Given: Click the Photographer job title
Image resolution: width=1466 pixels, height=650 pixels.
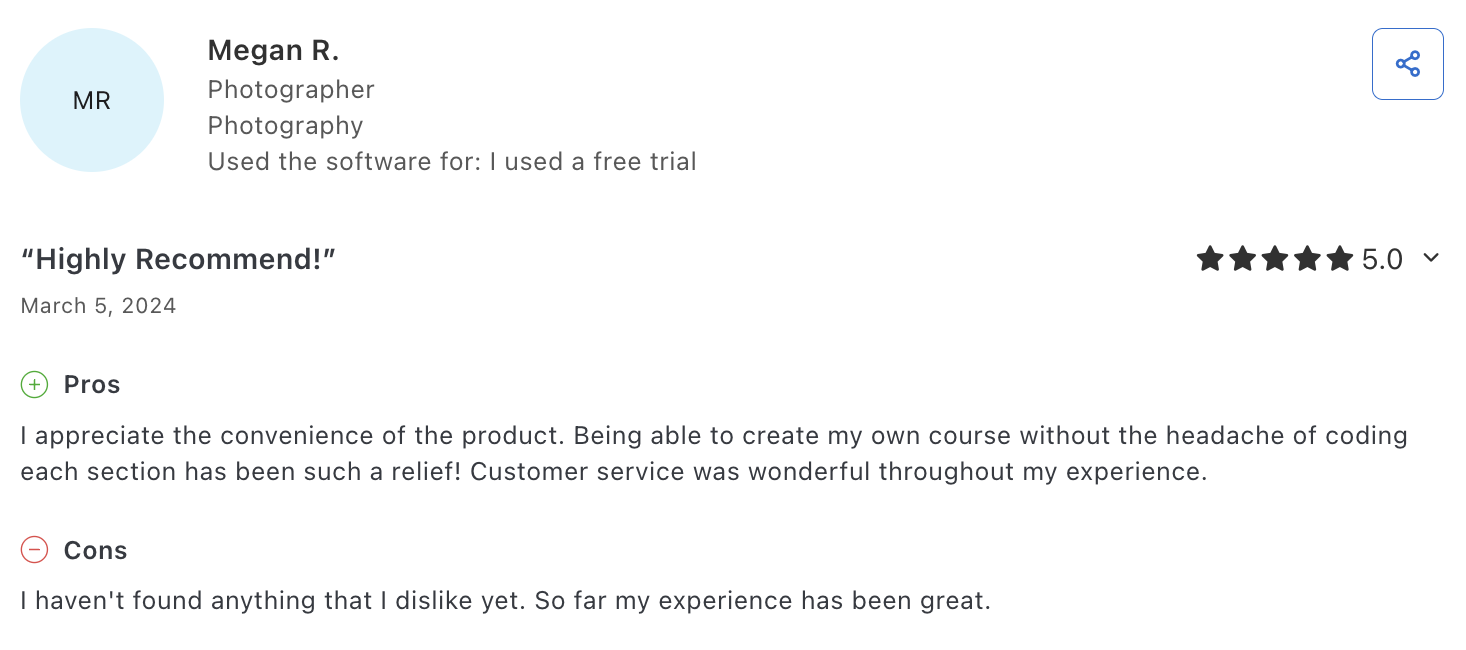Looking at the screenshot, I should [291, 89].
